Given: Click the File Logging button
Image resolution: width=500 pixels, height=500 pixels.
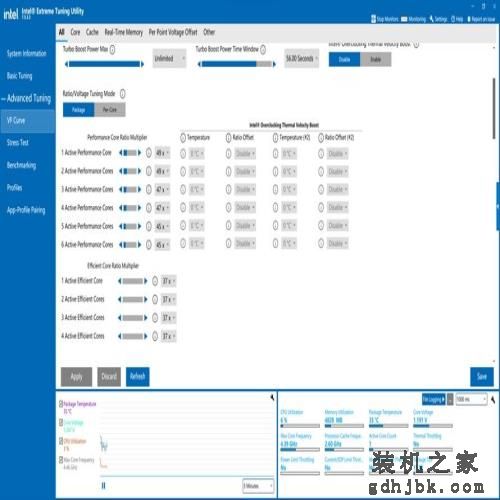Looking at the screenshot, I should click(434, 399).
